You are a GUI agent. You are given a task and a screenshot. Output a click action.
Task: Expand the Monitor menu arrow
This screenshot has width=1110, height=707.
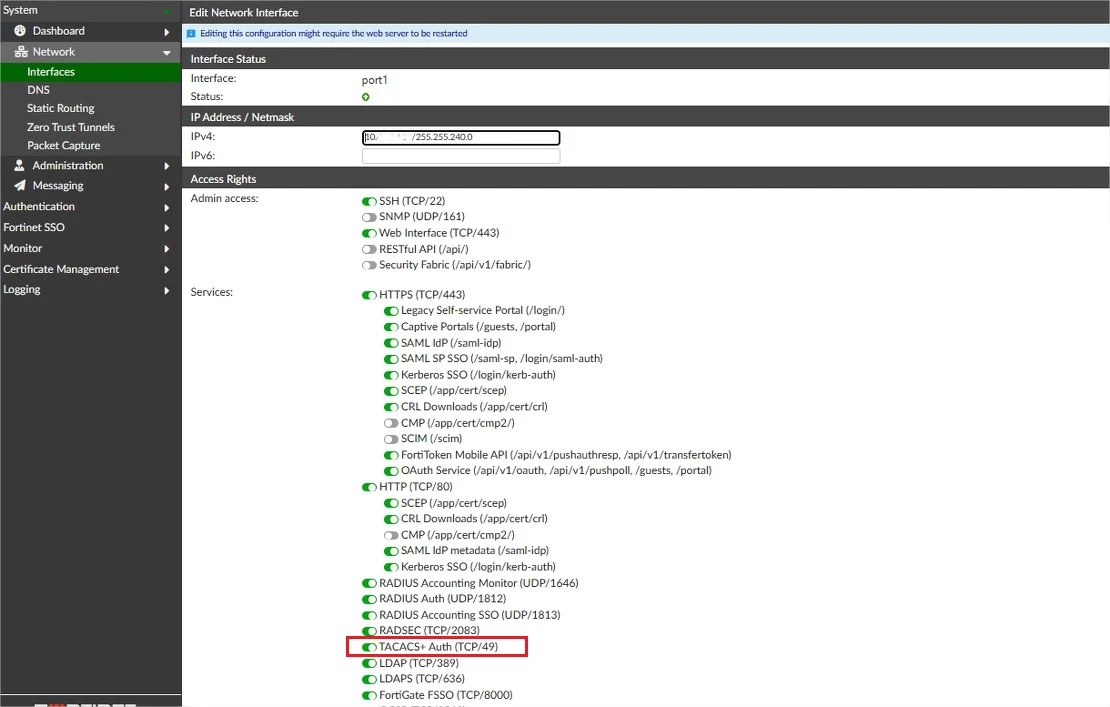166,249
